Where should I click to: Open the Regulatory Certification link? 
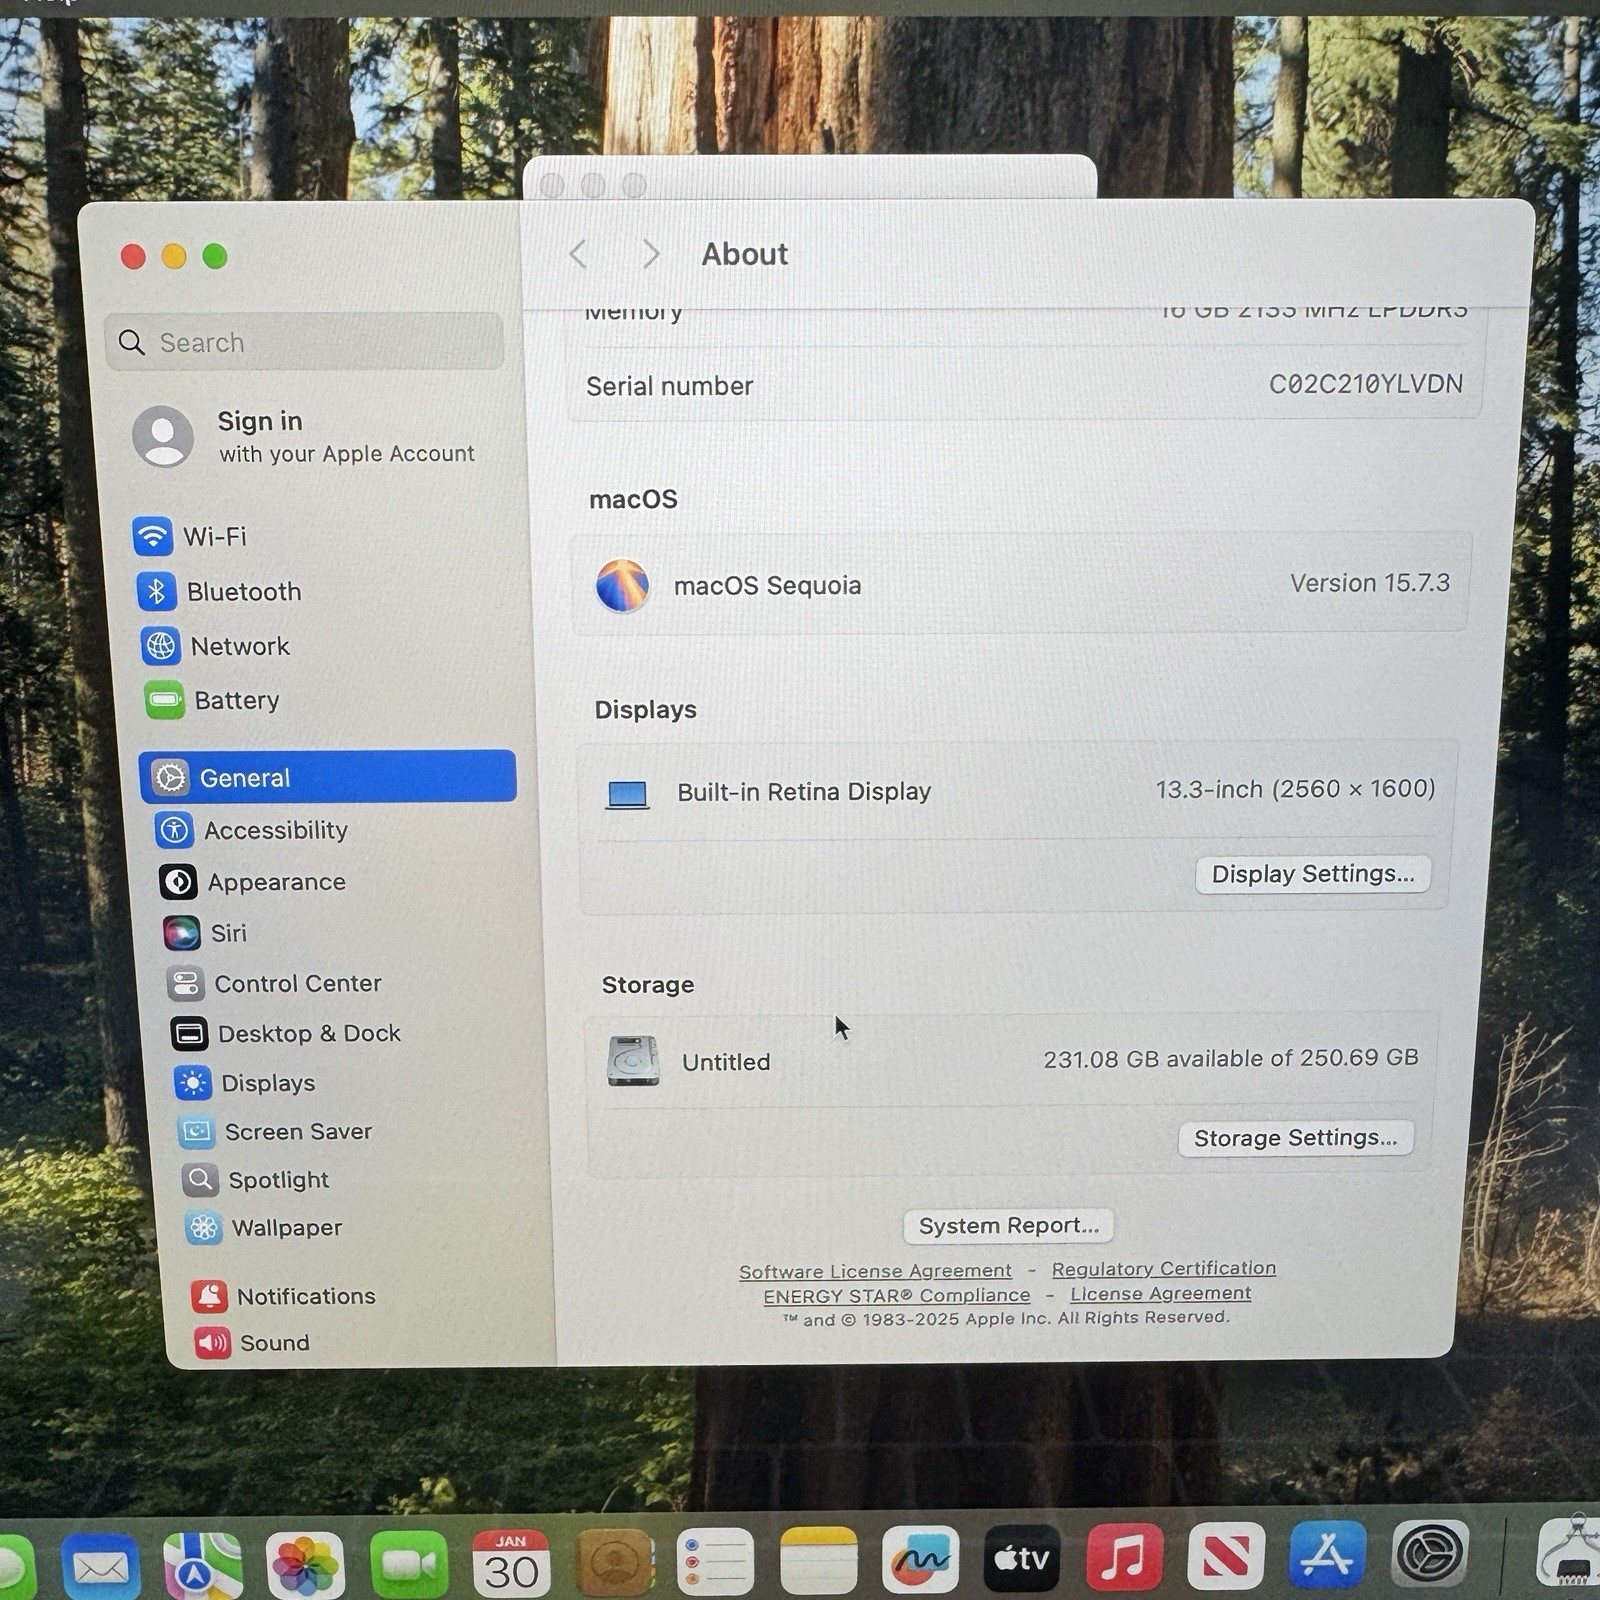[1164, 1268]
